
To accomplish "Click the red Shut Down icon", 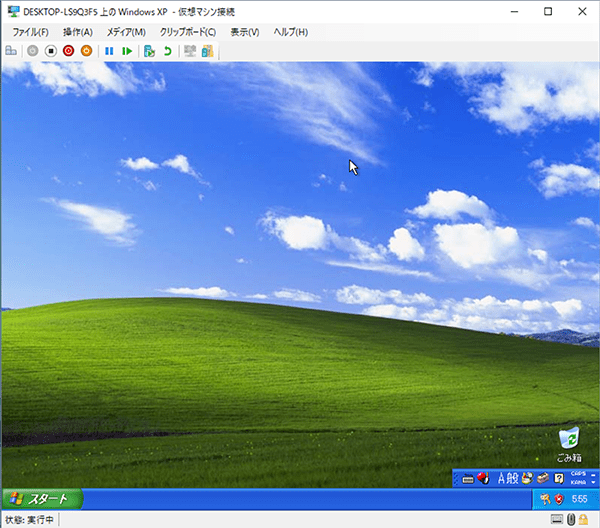I will pyautogui.click(x=68, y=51).
